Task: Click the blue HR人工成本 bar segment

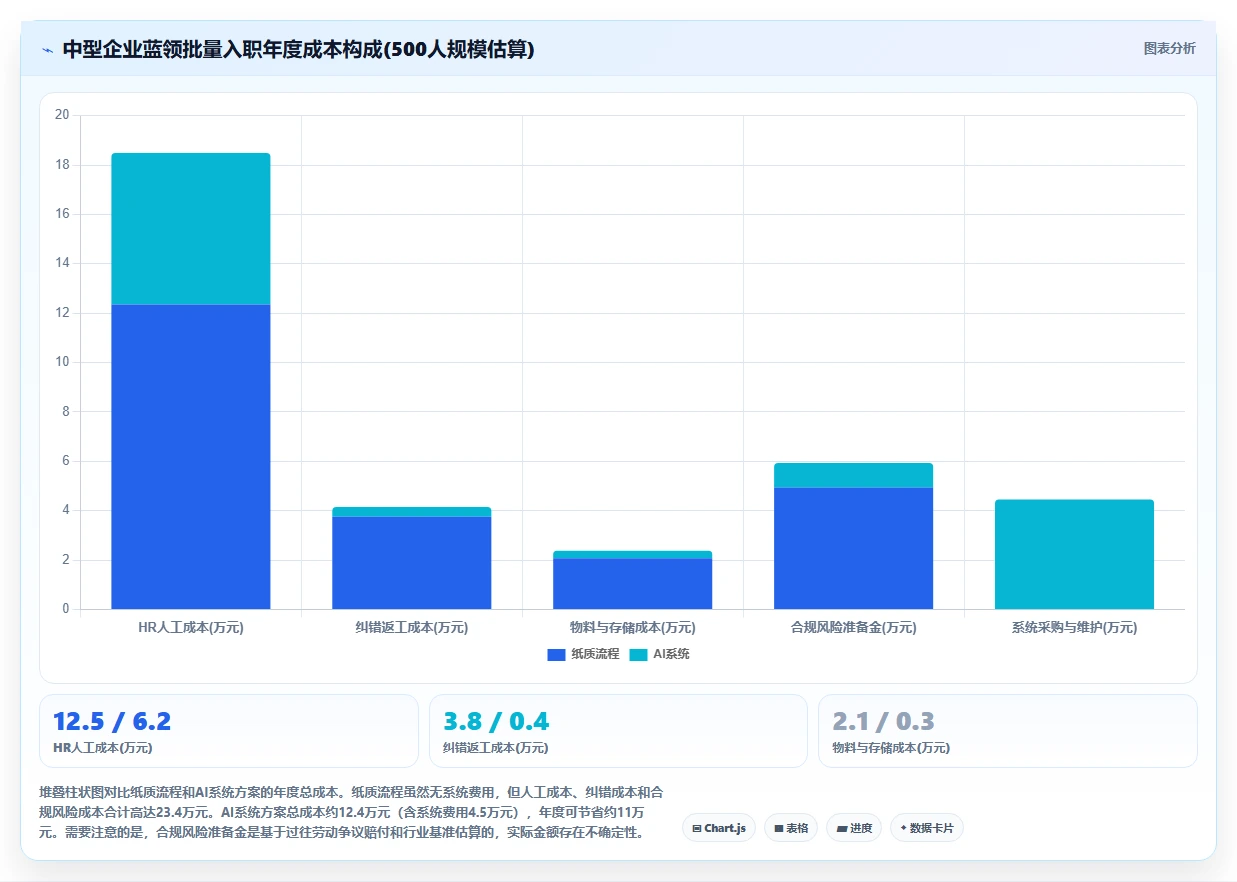Action: (191, 456)
